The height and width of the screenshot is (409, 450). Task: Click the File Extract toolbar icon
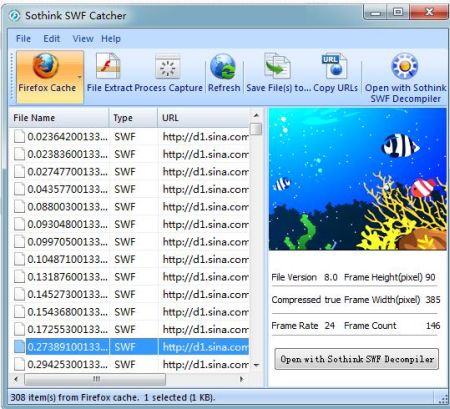[108, 66]
